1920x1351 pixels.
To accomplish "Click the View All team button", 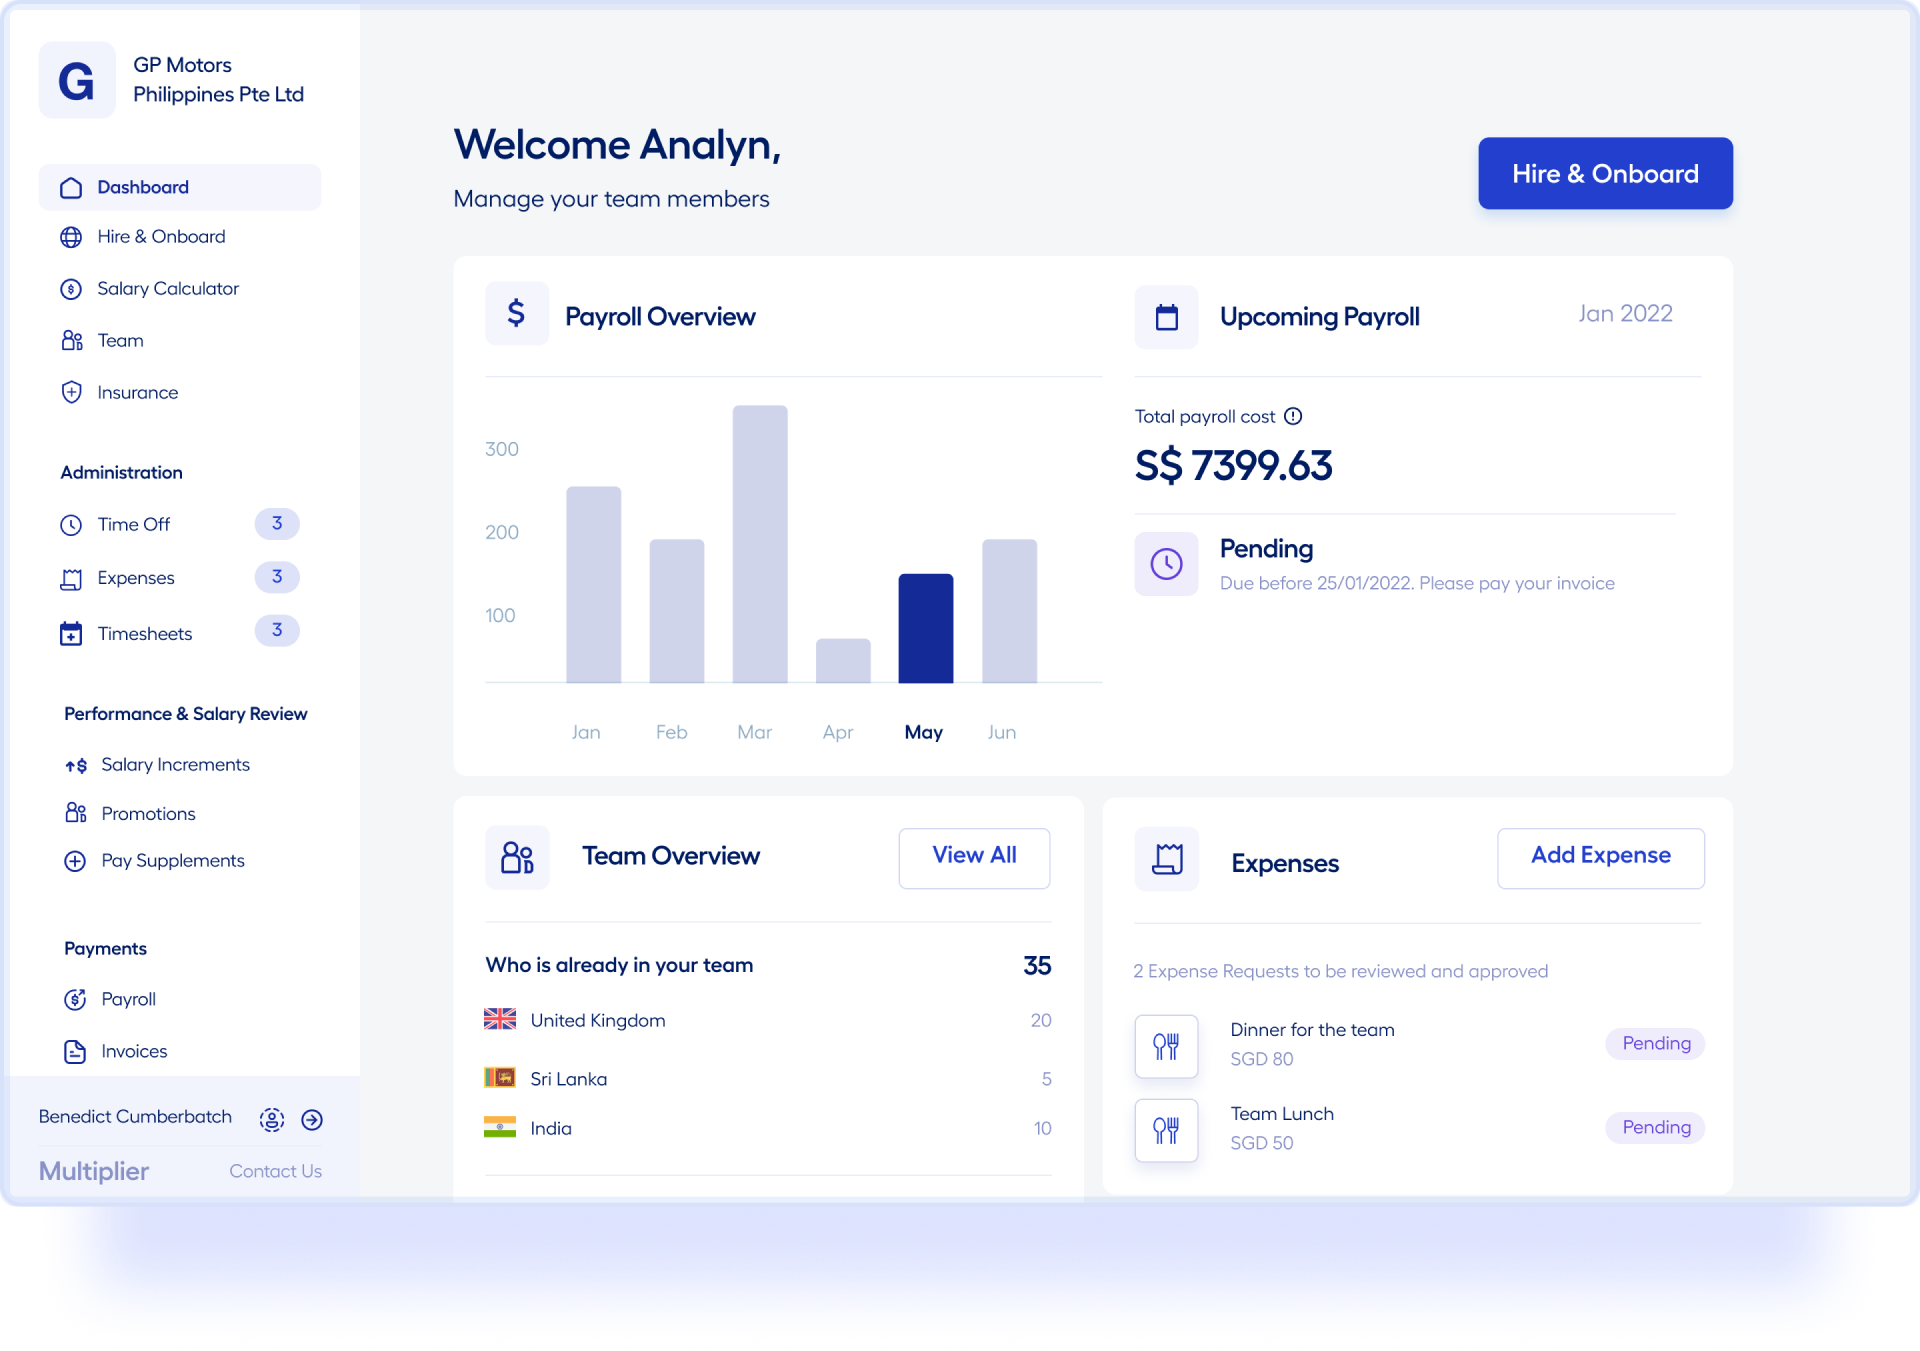I will coord(974,857).
